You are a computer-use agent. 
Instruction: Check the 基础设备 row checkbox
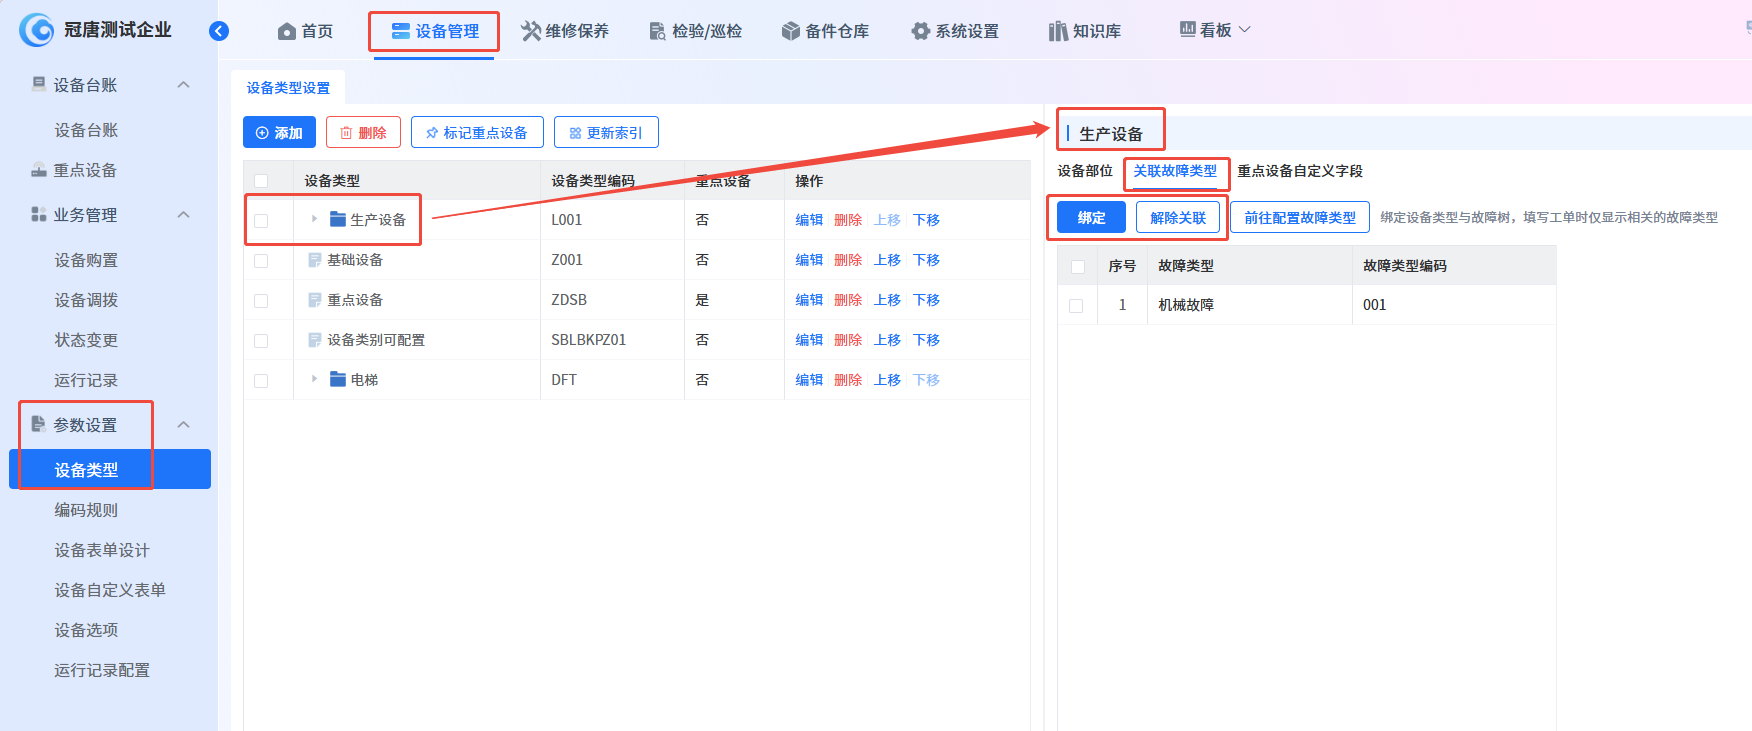(261, 261)
